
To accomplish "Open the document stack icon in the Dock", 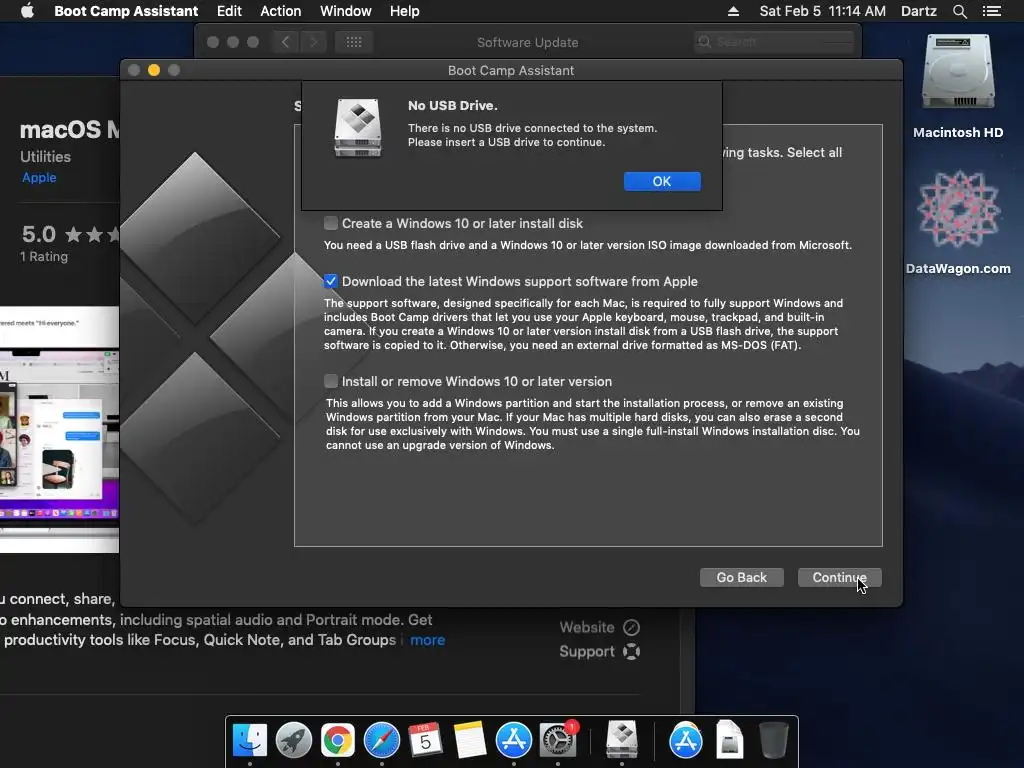I will point(729,740).
